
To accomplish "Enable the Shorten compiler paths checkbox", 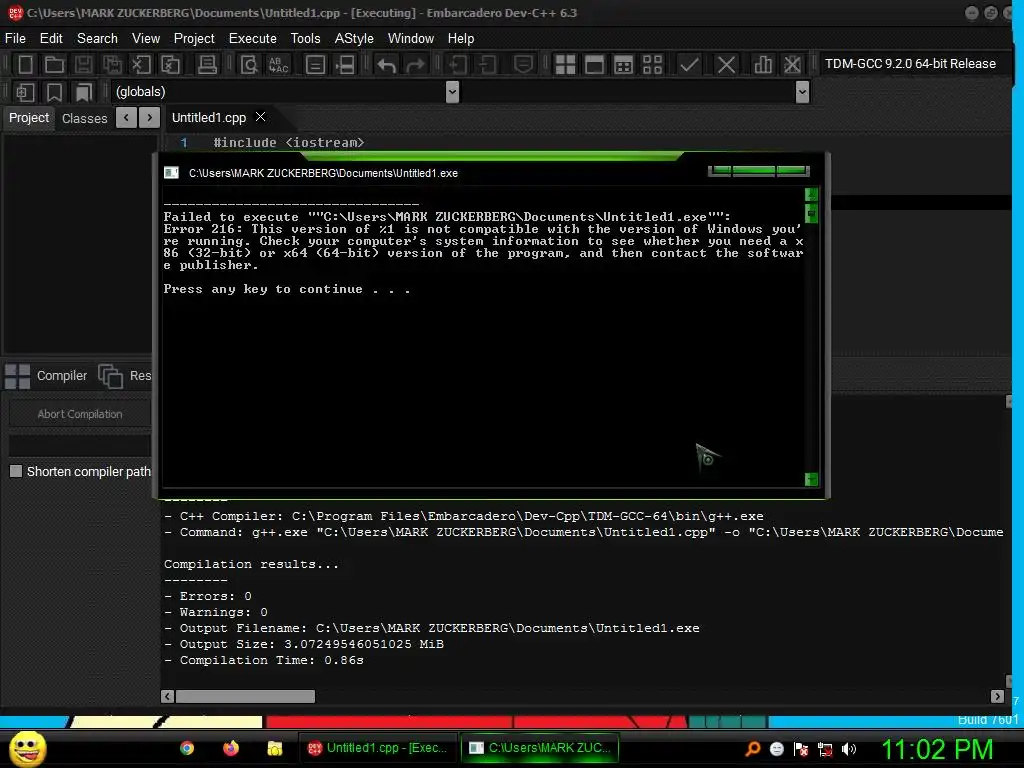I will point(16,471).
